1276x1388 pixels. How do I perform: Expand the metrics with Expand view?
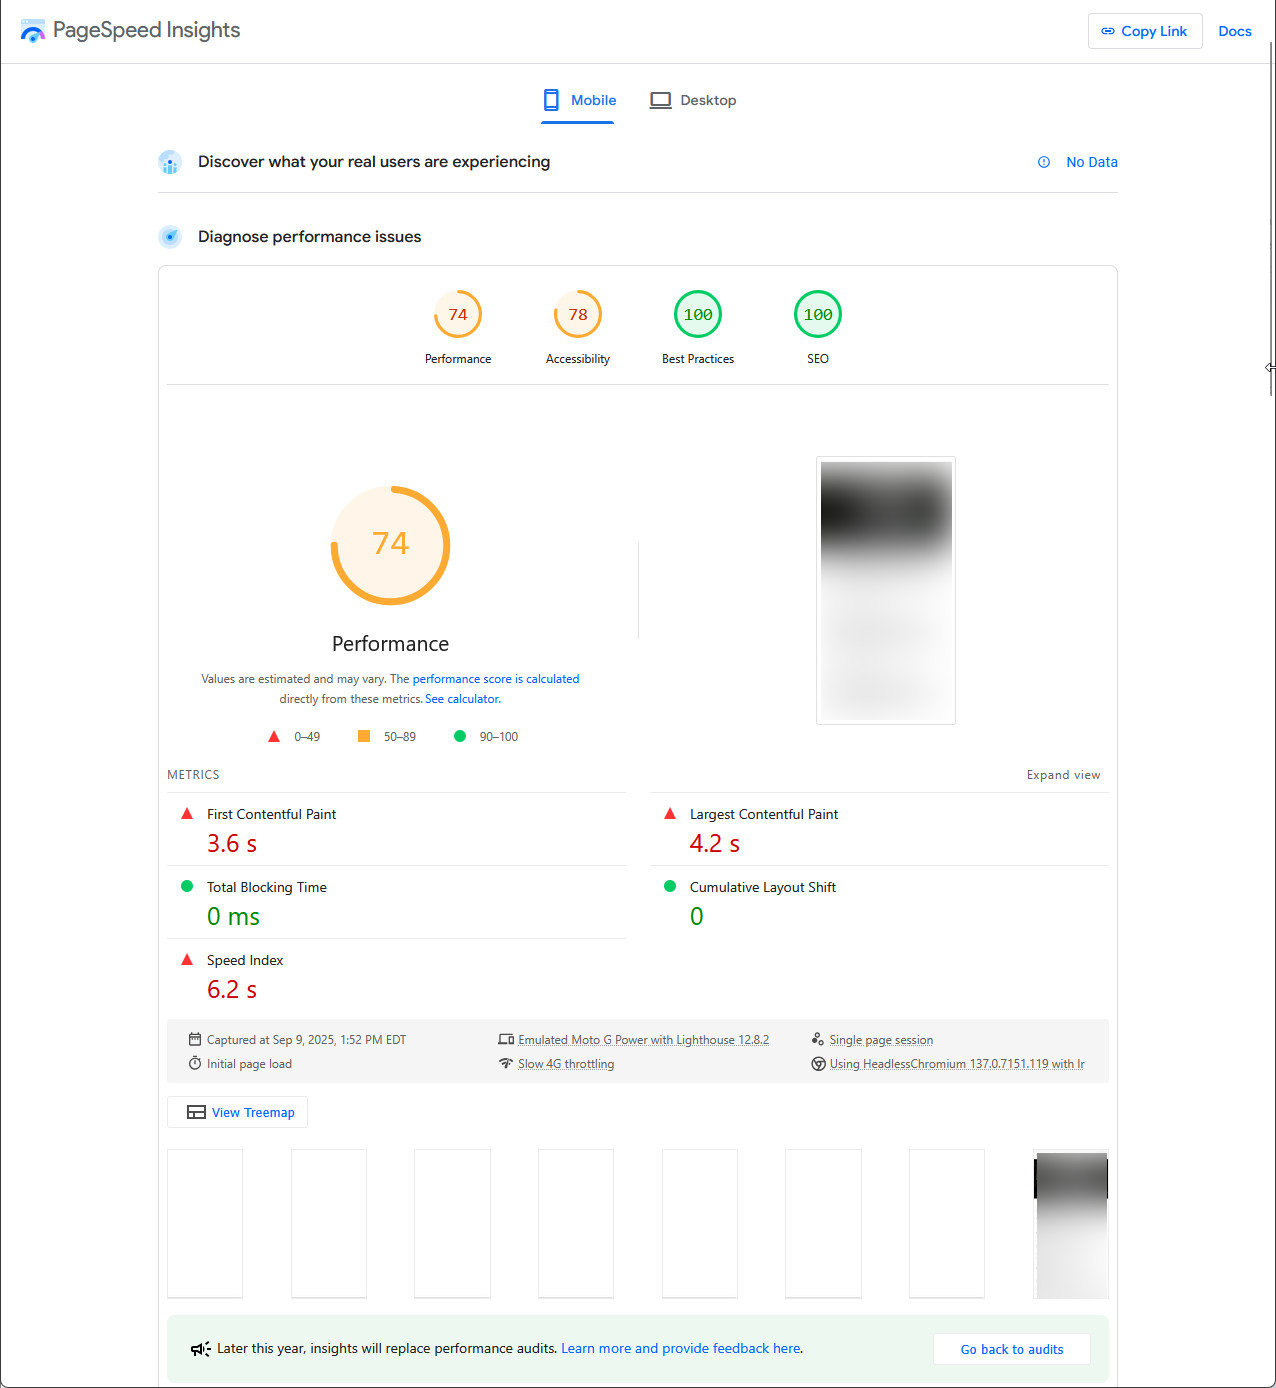pyautogui.click(x=1063, y=775)
